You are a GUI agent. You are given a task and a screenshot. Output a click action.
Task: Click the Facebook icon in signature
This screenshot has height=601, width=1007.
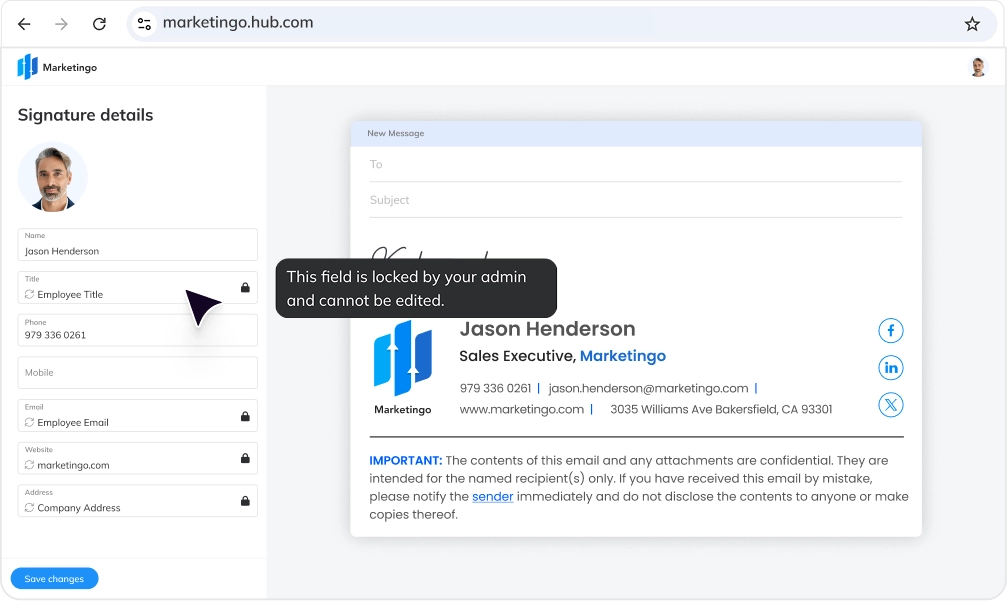click(891, 331)
